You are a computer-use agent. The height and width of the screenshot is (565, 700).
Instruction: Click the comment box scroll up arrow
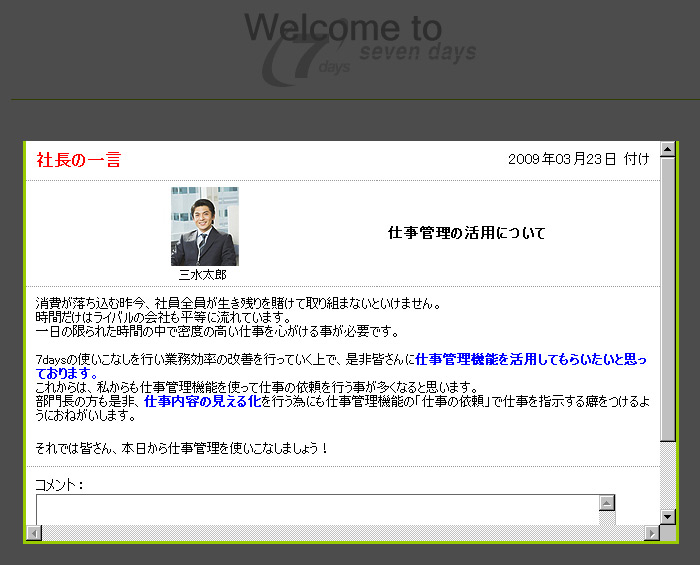[x=607, y=503]
